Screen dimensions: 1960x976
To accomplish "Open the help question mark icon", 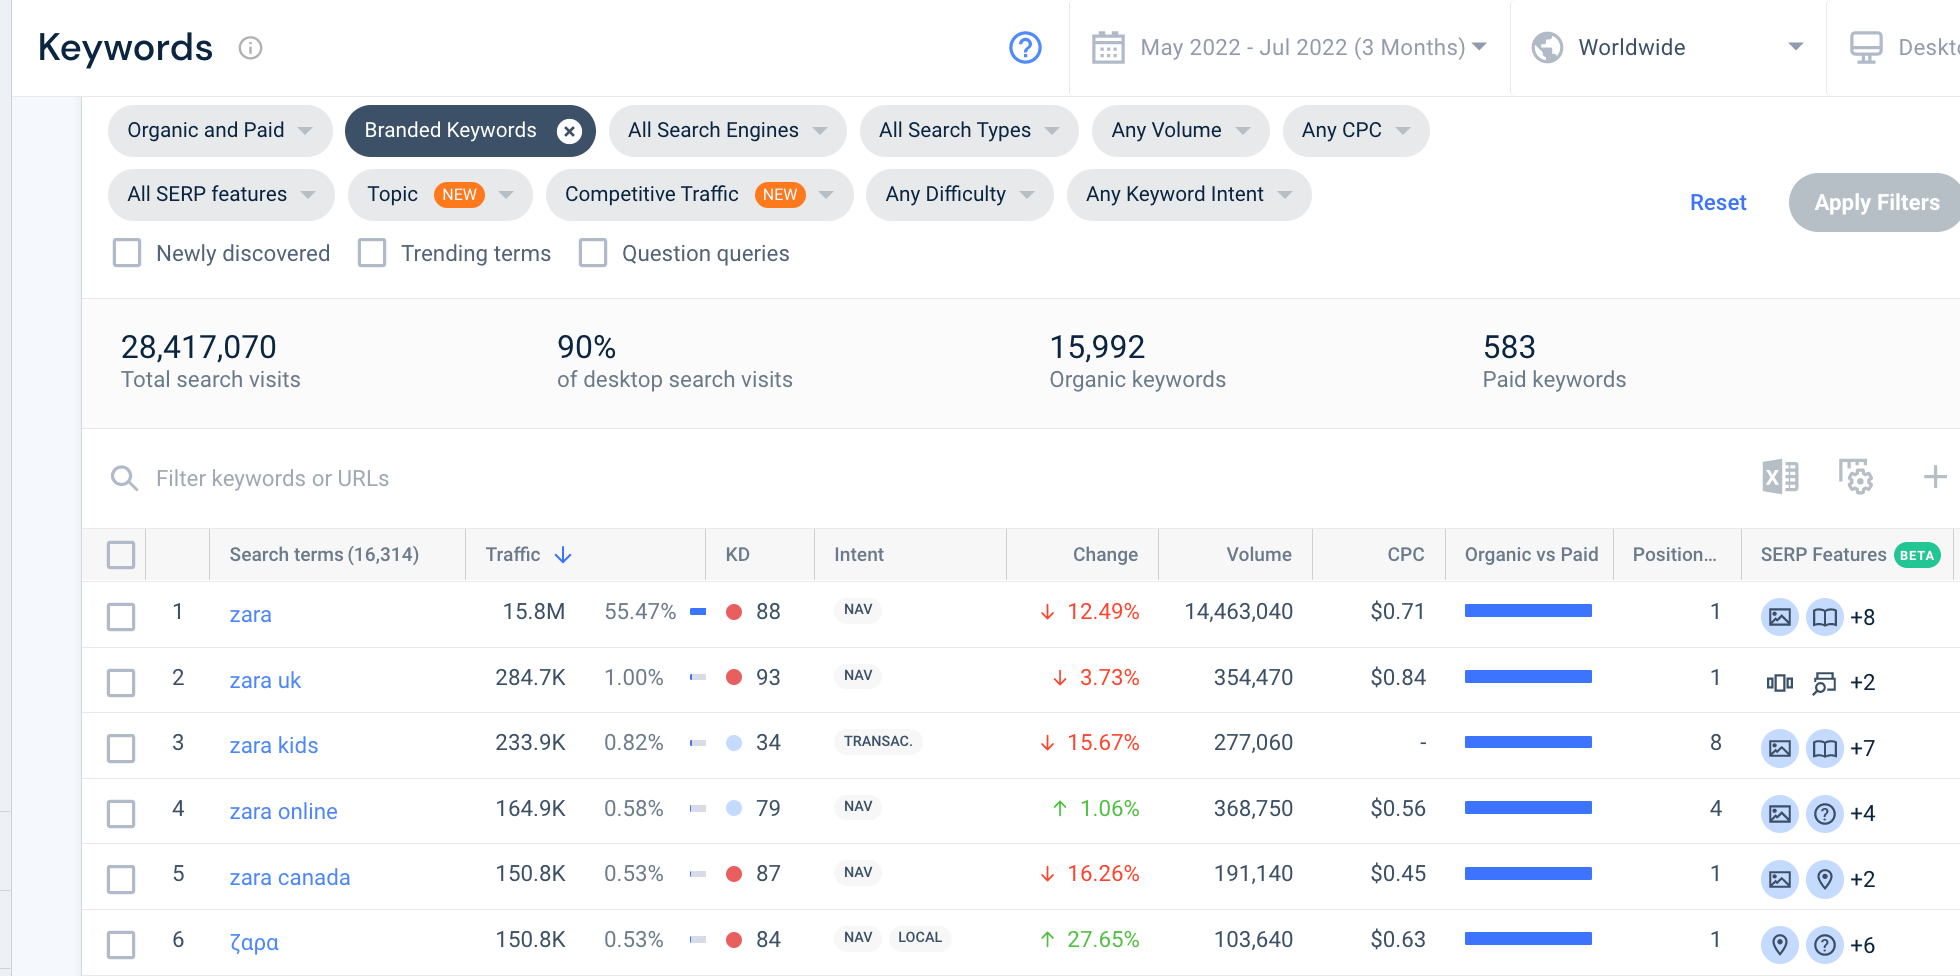I will (x=1025, y=47).
